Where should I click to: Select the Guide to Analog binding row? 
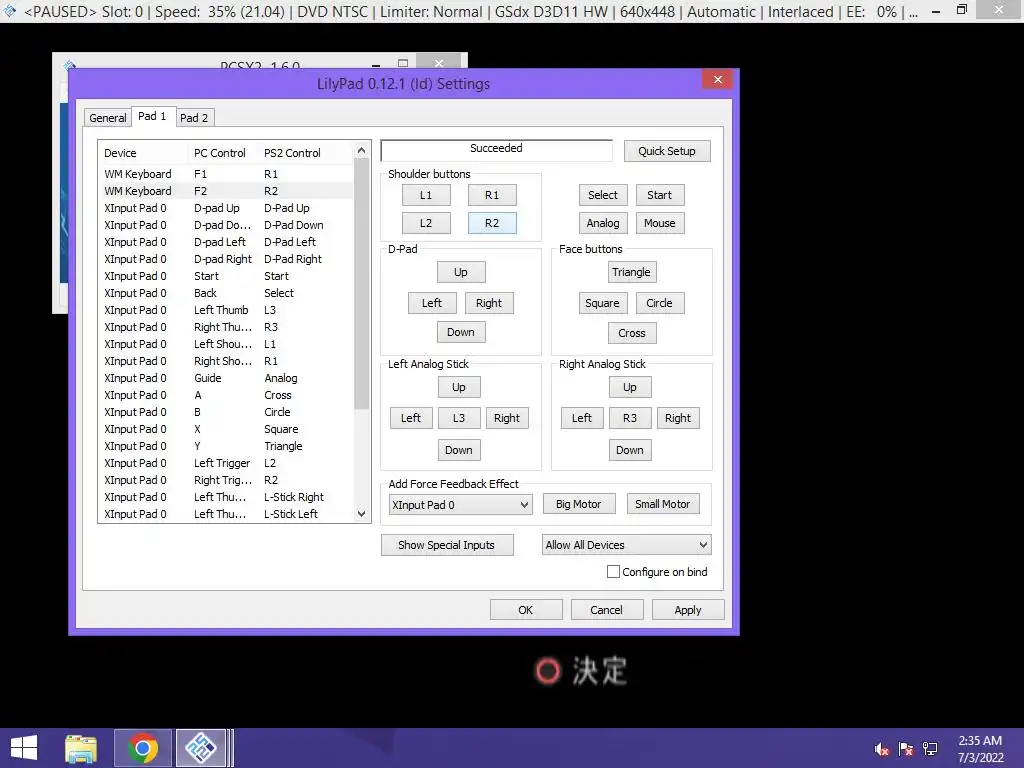tap(225, 378)
